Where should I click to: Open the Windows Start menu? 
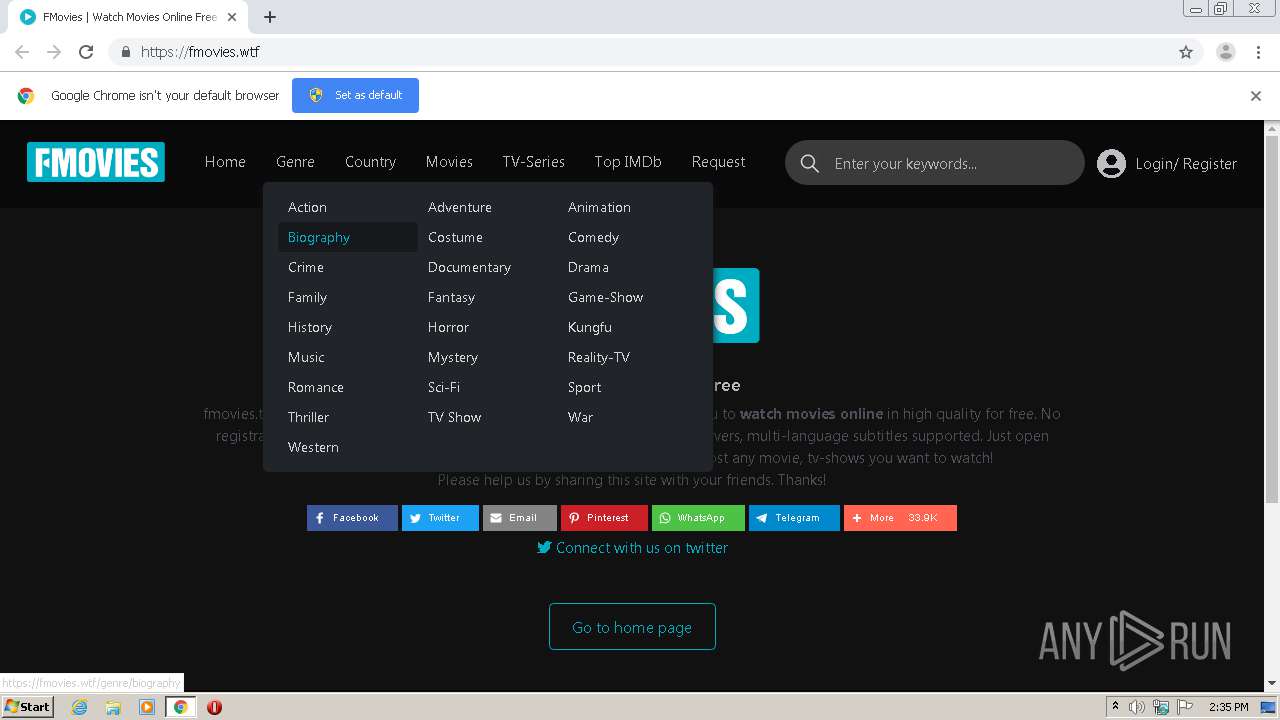(x=27, y=707)
